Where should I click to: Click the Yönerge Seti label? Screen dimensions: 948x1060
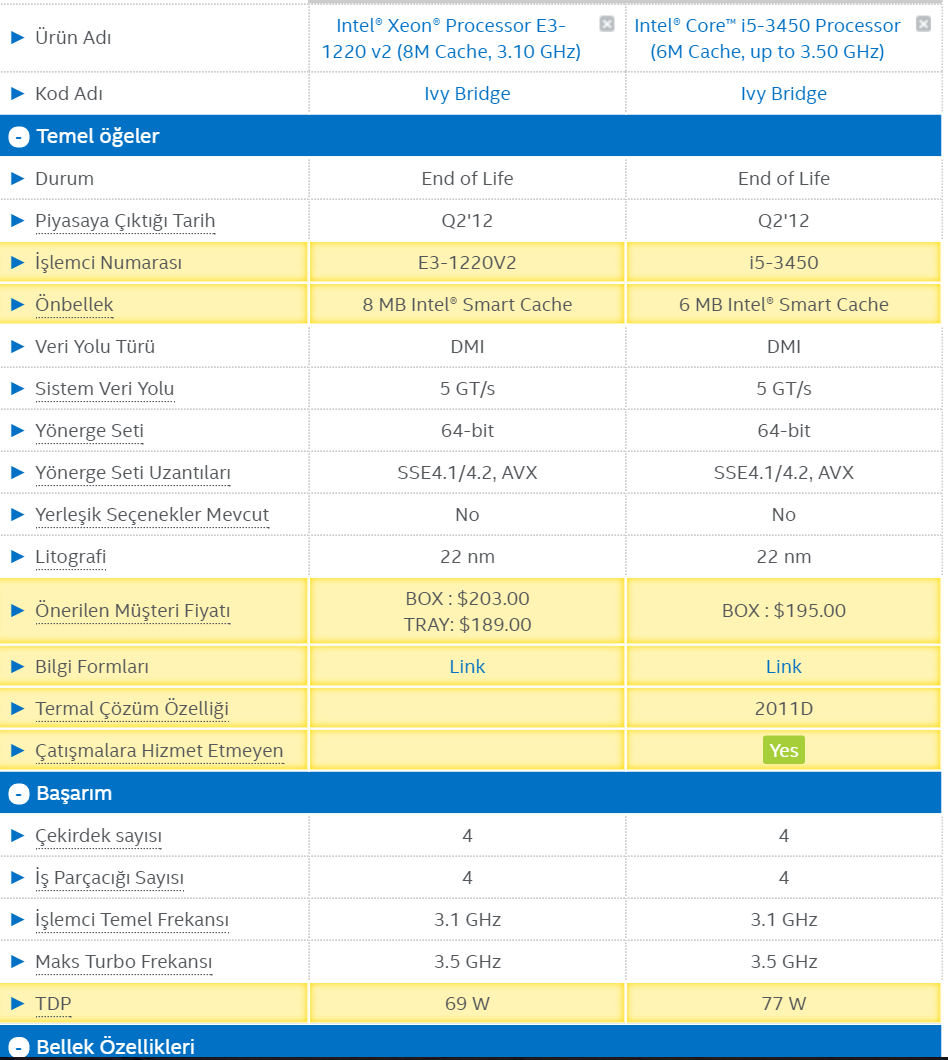[89, 431]
